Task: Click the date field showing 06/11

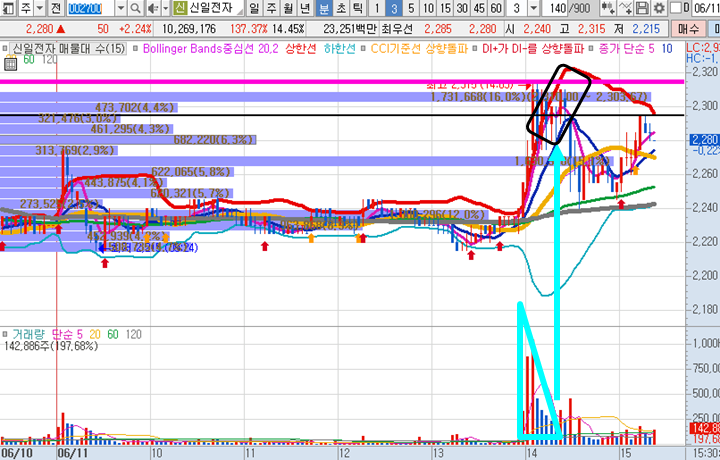Action: tap(706, 8)
